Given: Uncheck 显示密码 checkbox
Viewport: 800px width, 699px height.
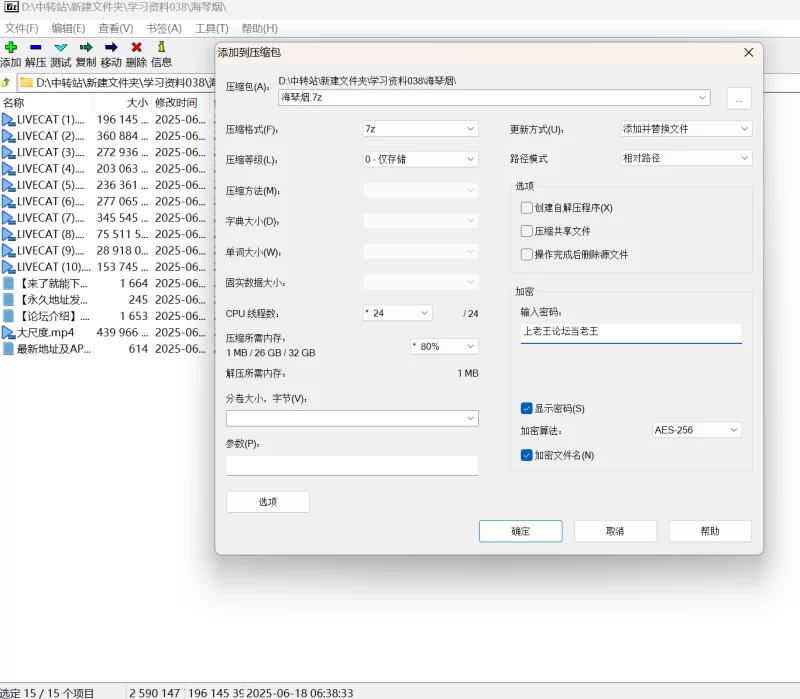Looking at the screenshot, I should coord(527,408).
